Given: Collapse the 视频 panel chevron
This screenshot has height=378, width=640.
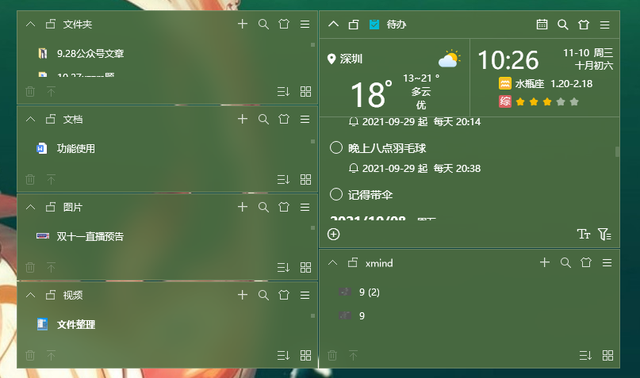Looking at the screenshot, I should 30,295.
